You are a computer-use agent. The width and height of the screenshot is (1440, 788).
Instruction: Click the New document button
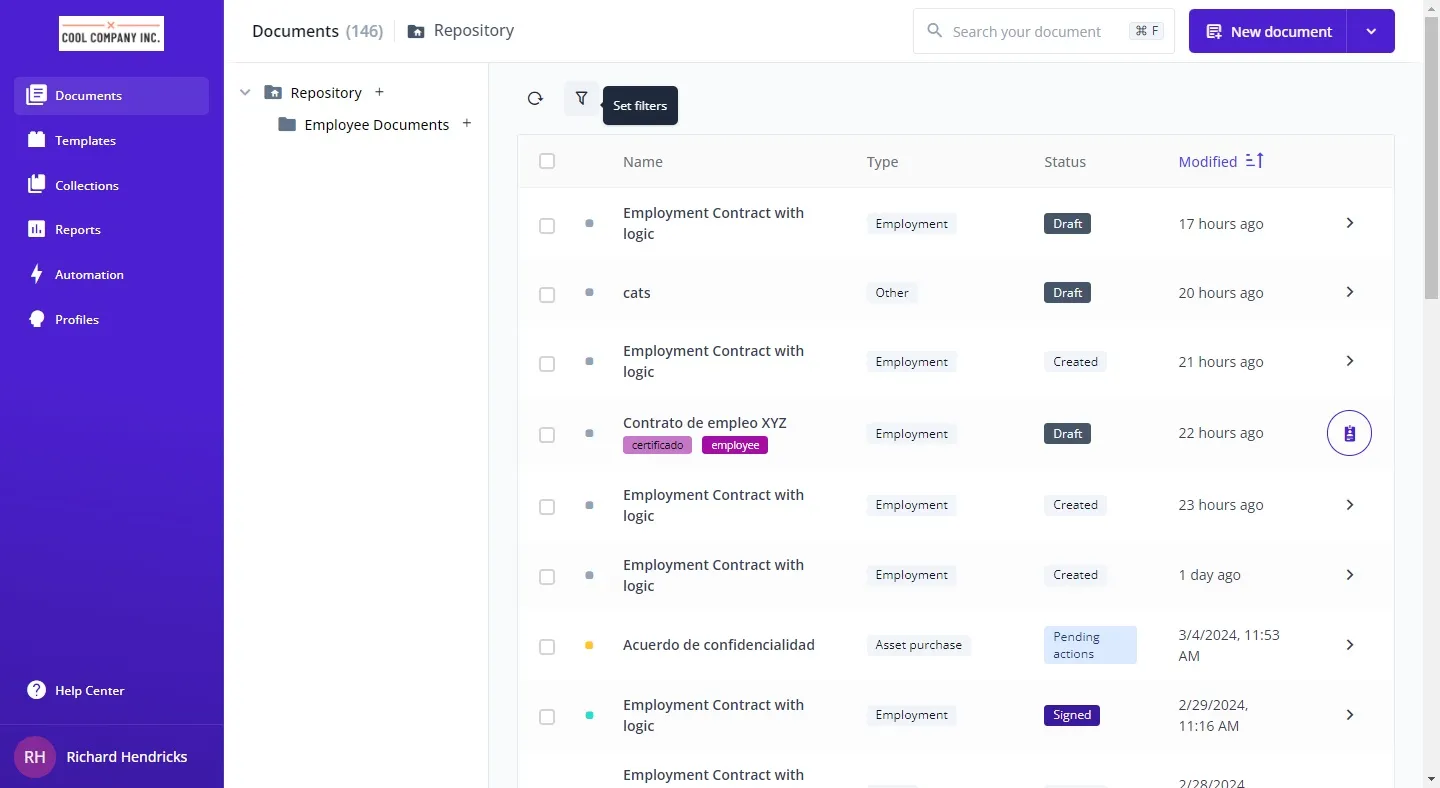(1268, 32)
